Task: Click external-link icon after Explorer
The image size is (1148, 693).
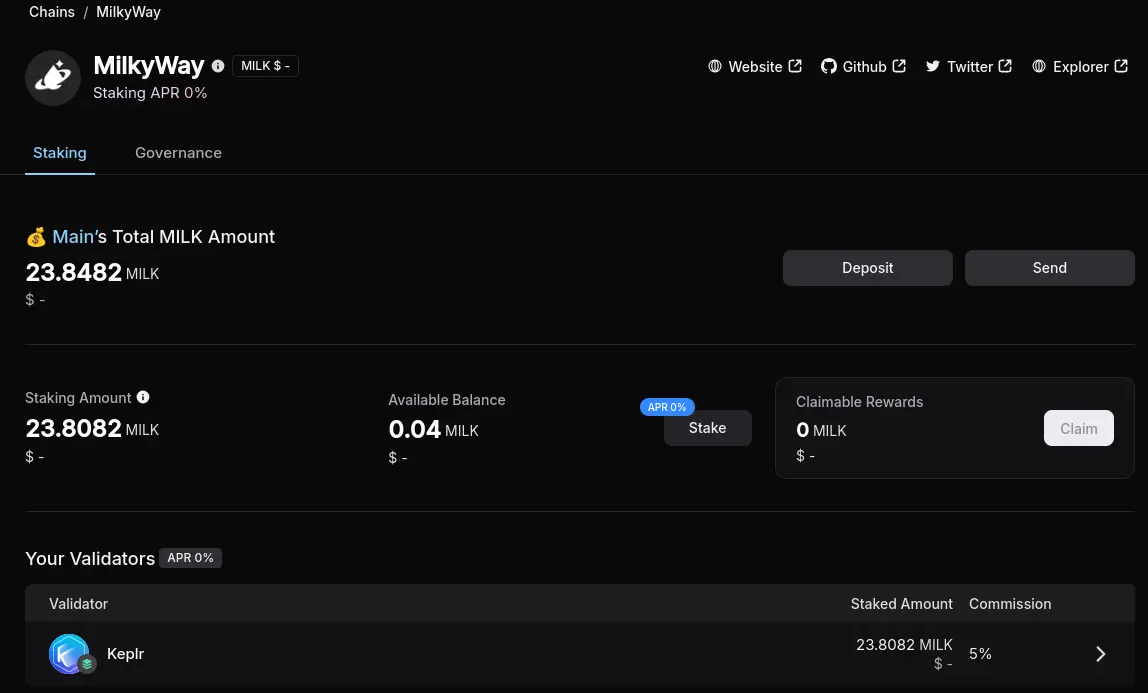Action: [1121, 66]
